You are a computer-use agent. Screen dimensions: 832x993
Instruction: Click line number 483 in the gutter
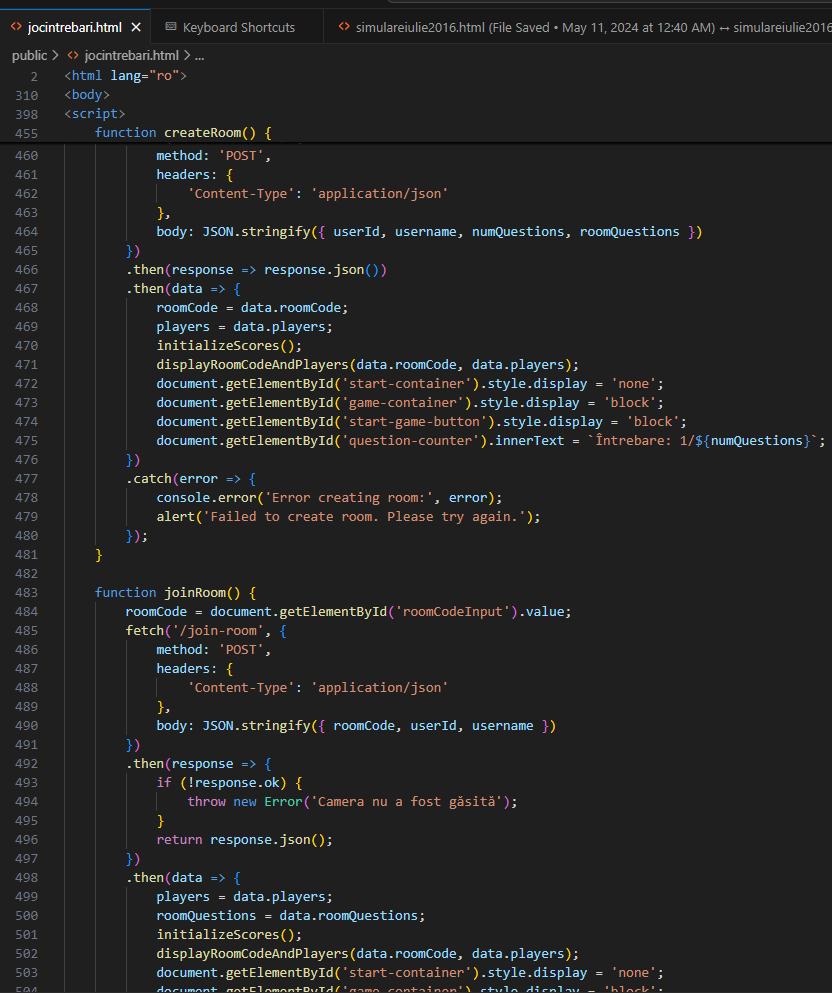point(27,592)
